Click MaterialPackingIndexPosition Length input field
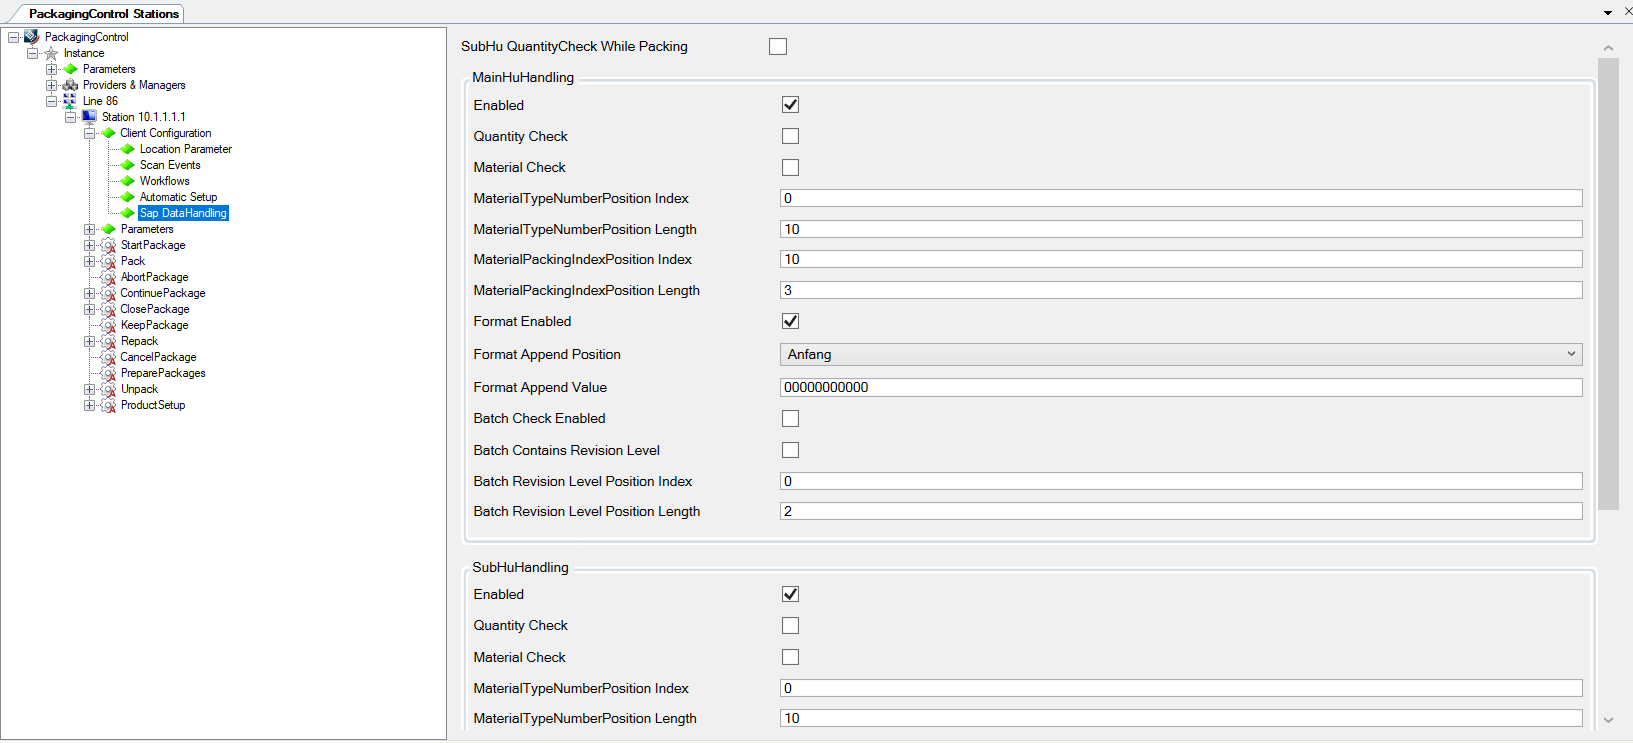1633x743 pixels. click(1181, 290)
